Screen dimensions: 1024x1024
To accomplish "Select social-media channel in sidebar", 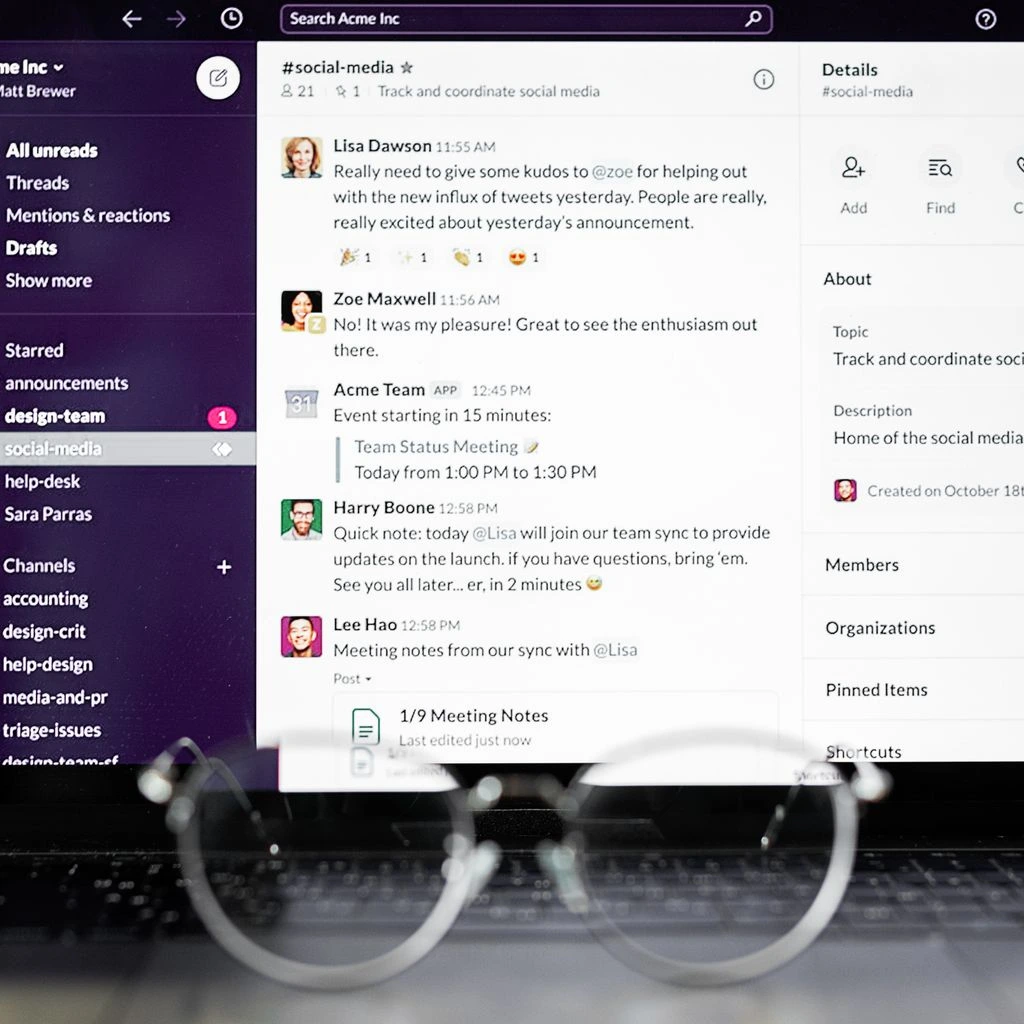I will [127, 449].
